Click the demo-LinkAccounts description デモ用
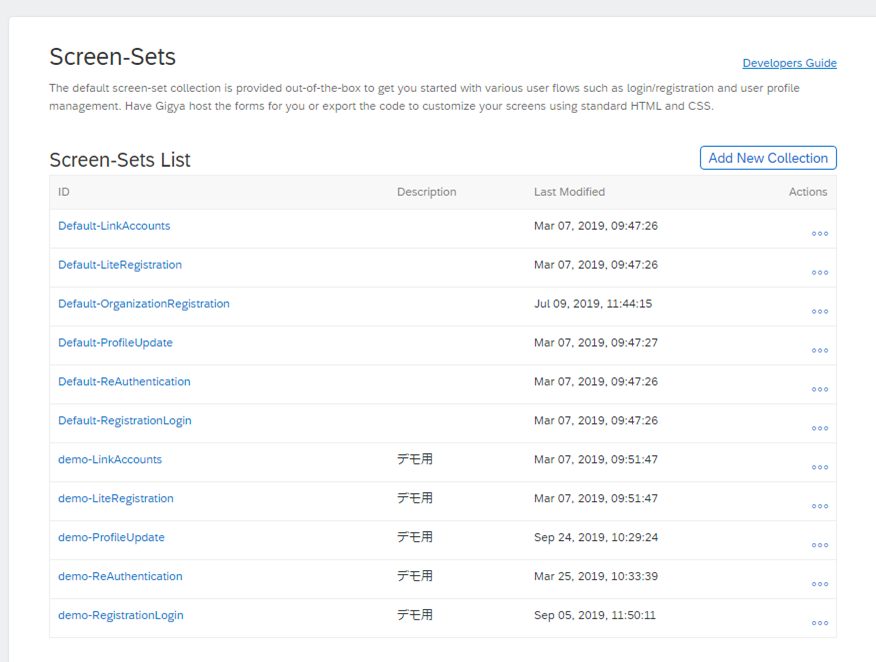The height and width of the screenshot is (662, 876). click(x=415, y=459)
